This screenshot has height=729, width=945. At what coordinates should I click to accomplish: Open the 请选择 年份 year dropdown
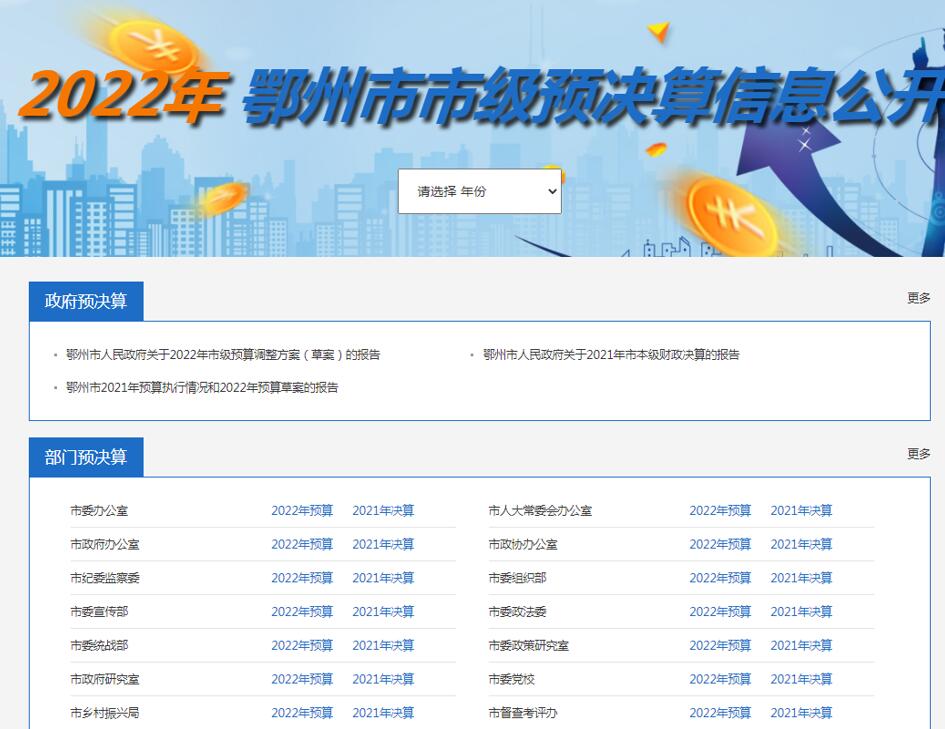pyautogui.click(x=480, y=191)
